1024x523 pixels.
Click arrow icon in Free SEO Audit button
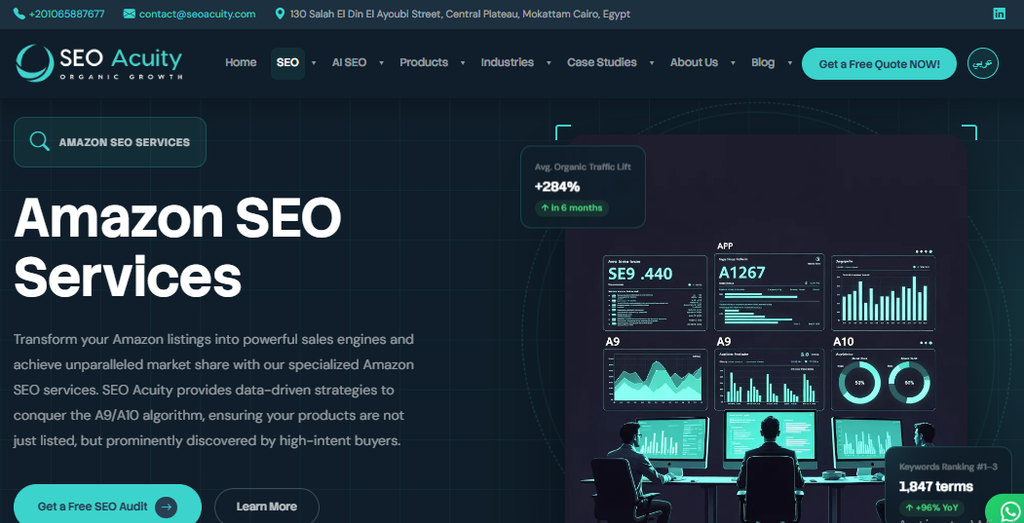[x=167, y=506]
